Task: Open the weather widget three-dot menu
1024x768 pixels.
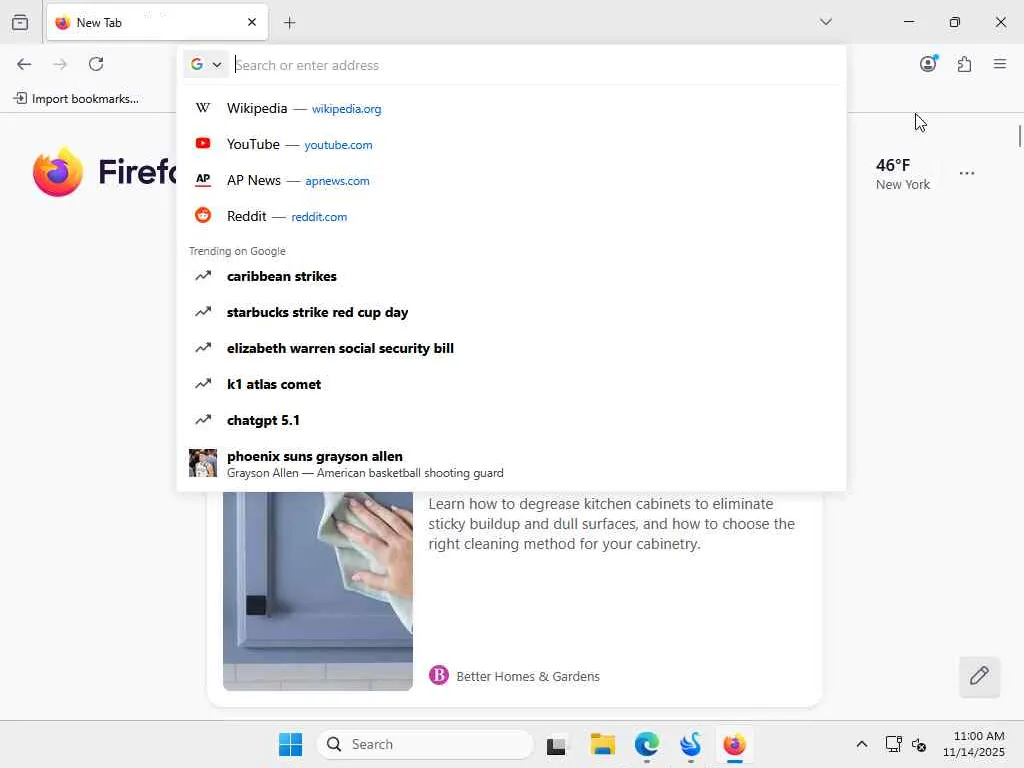Action: pyautogui.click(x=967, y=173)
